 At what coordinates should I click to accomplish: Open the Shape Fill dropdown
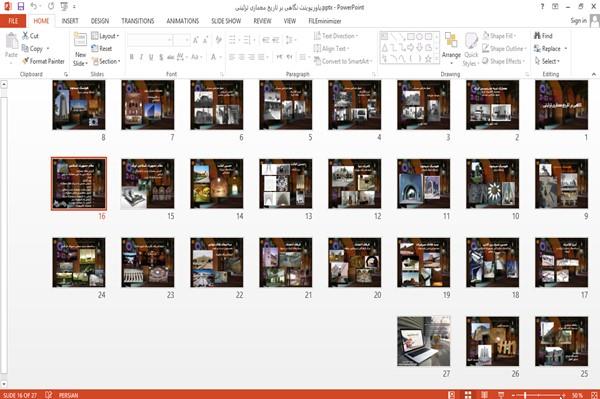coord(499,36)
